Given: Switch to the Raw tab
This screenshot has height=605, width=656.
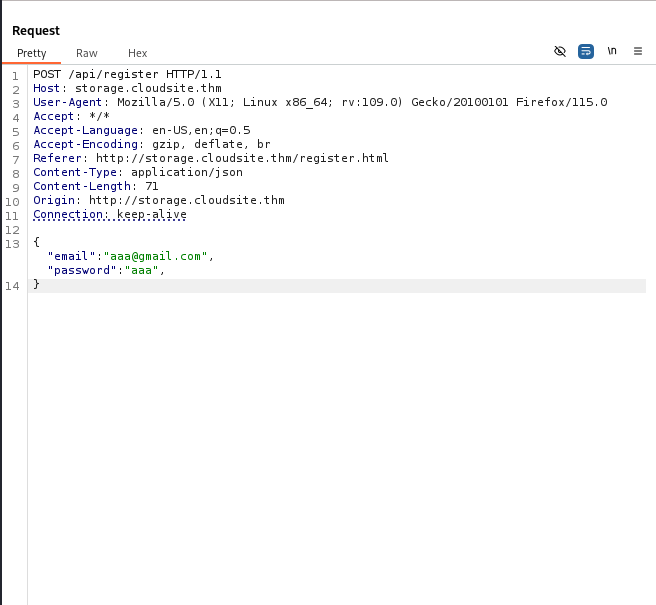Looking at the screenshot, I should click(87, 53).
